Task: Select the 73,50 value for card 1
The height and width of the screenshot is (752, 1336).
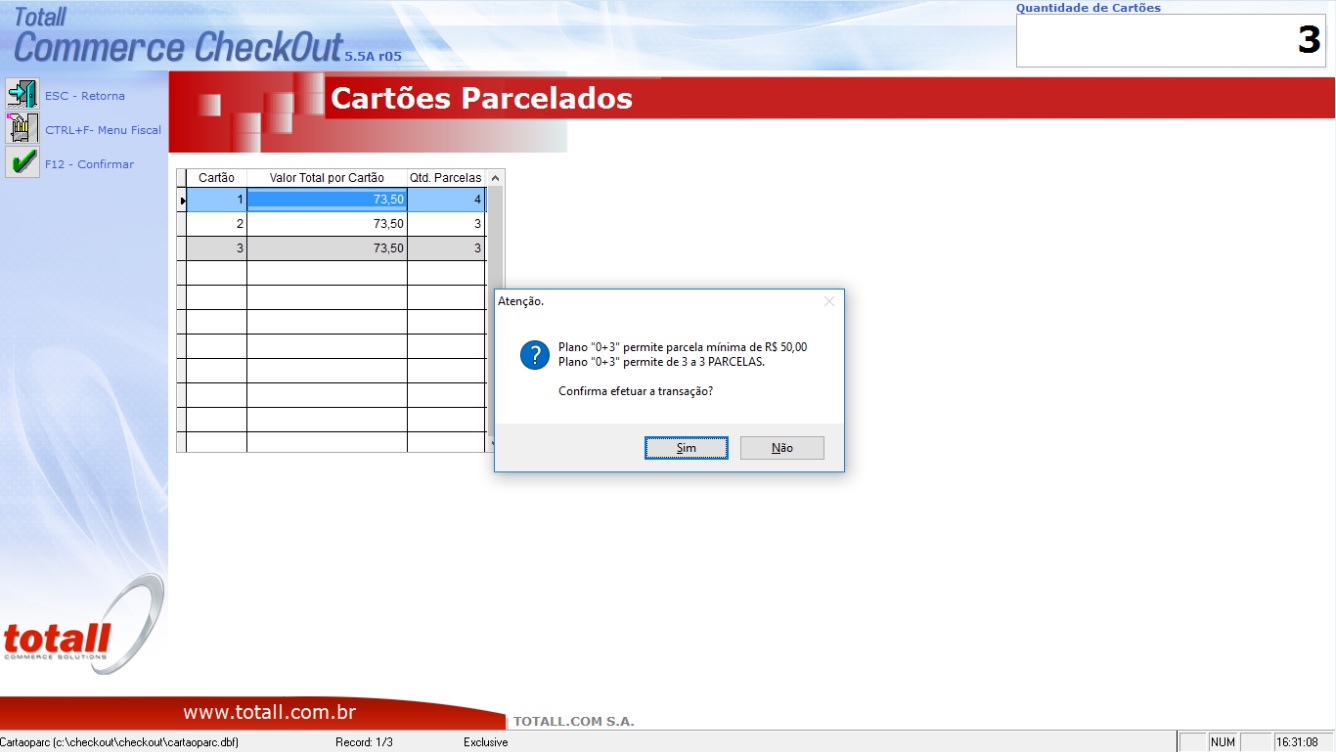Action: tap(327, 200)
